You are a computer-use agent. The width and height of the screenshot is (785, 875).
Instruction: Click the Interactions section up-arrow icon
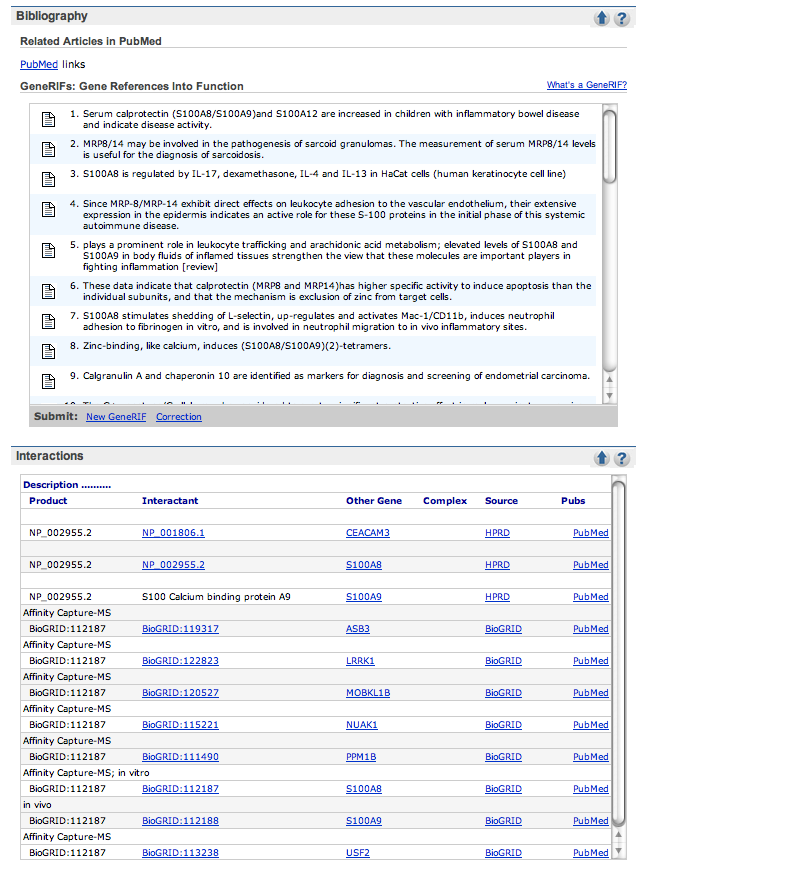(x=601, y=458)
